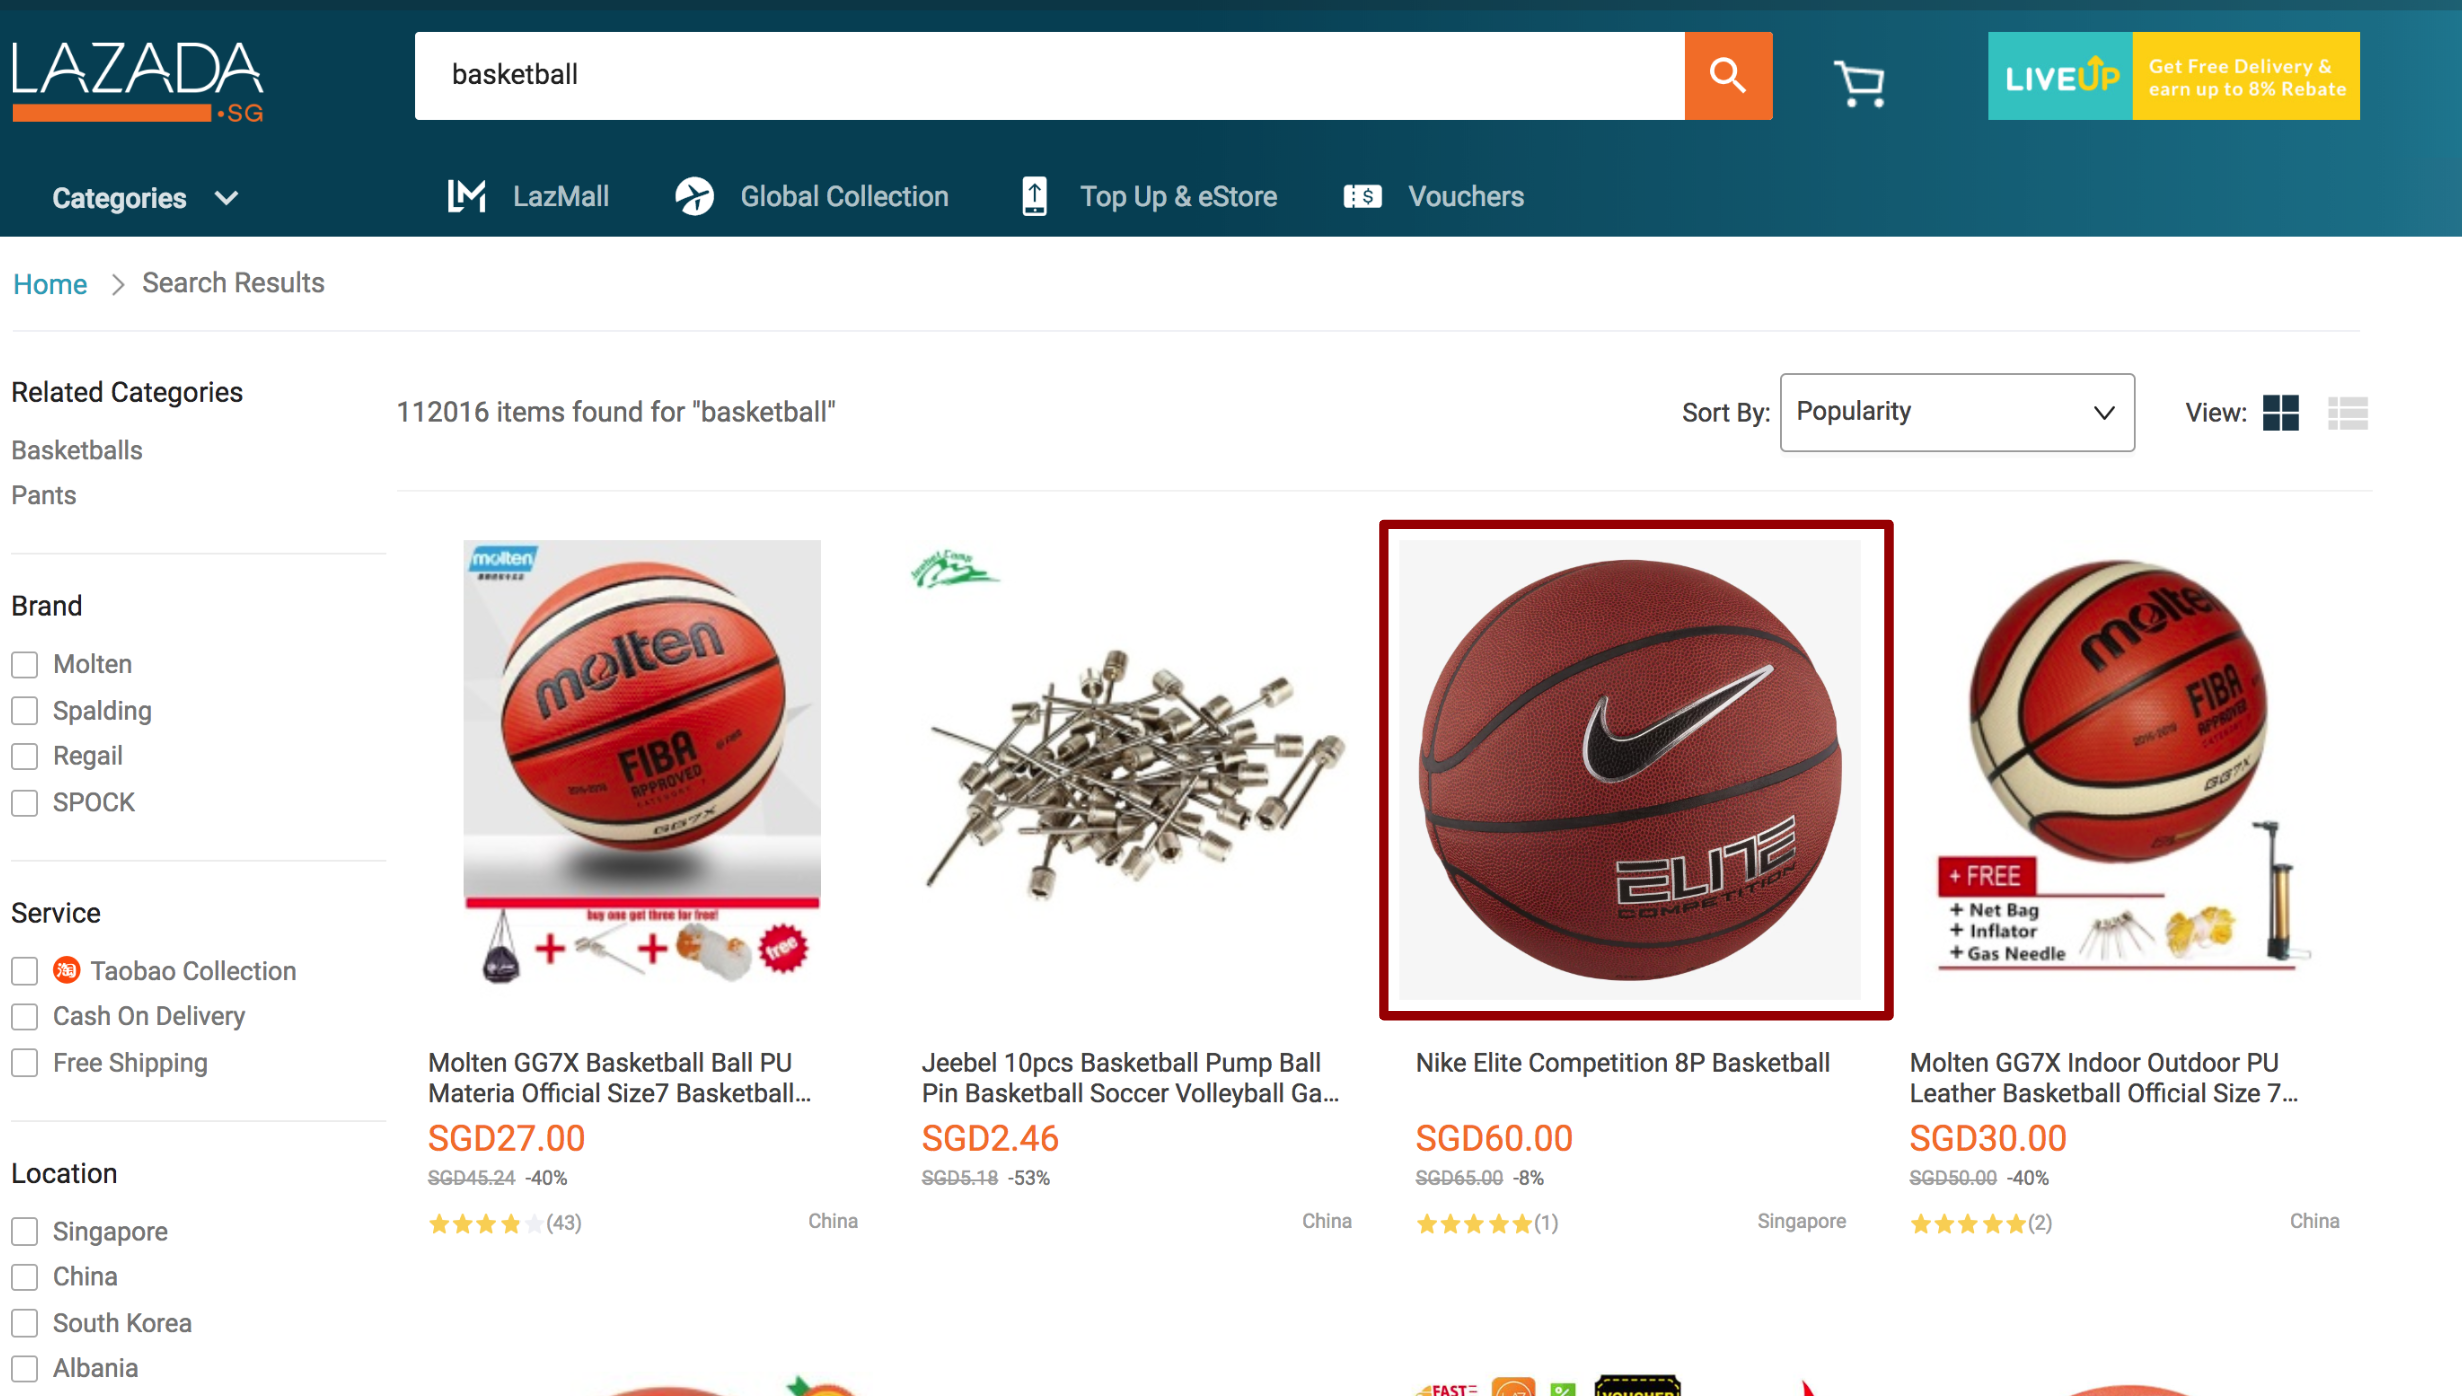Image resolution: width=2462 pixels, height=1396 pixels.
Task: Toggle Cash On Delivery service filter
Action: 25,1016
